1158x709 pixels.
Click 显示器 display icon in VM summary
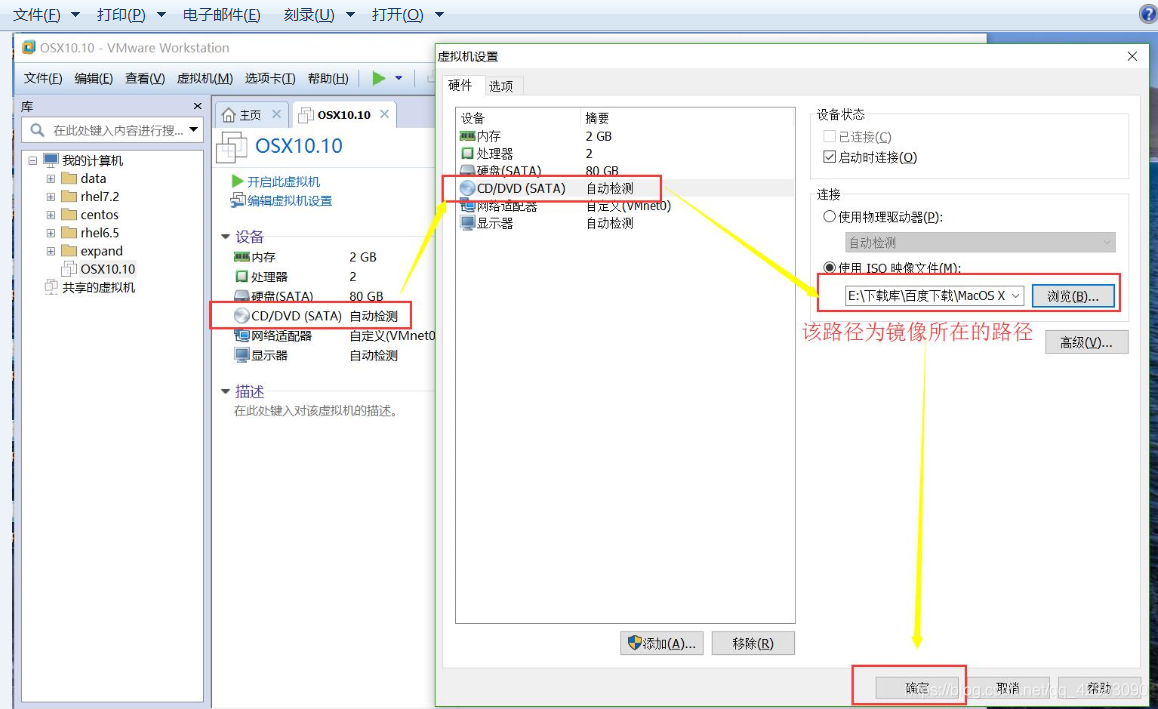click(241, 354)
